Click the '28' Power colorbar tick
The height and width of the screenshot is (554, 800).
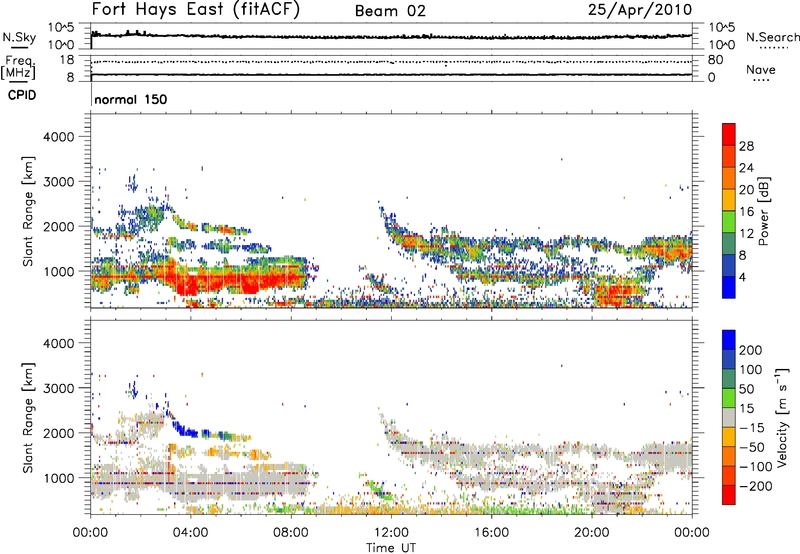pyautogui.click(x=746, y=146)
